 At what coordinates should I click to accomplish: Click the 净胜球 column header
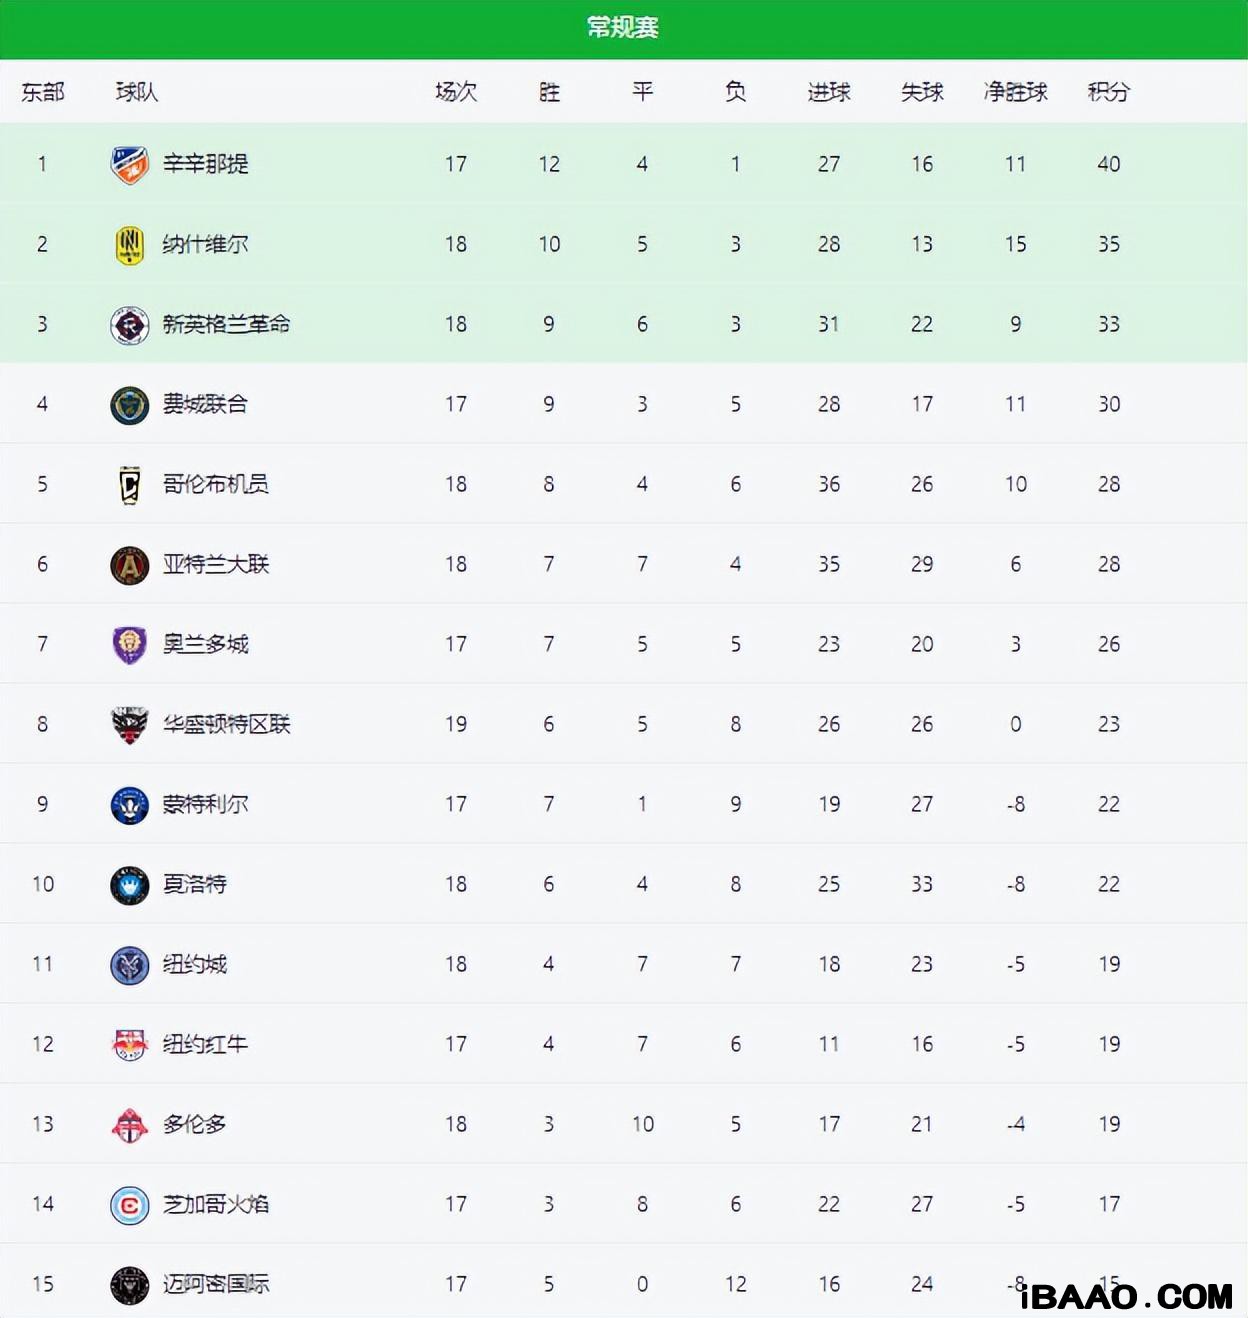(1016, 92)
